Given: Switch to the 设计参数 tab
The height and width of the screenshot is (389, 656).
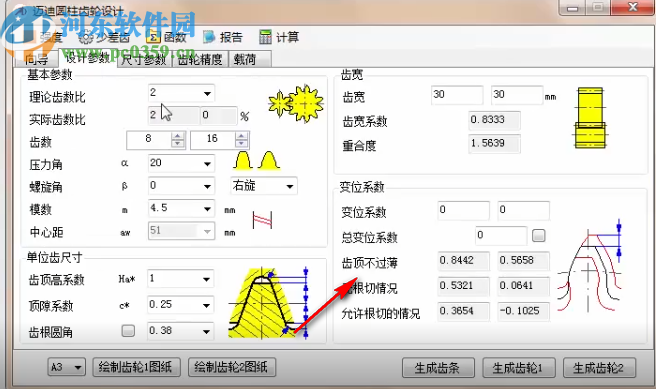Looking at the screenshot, I should 87,58.
